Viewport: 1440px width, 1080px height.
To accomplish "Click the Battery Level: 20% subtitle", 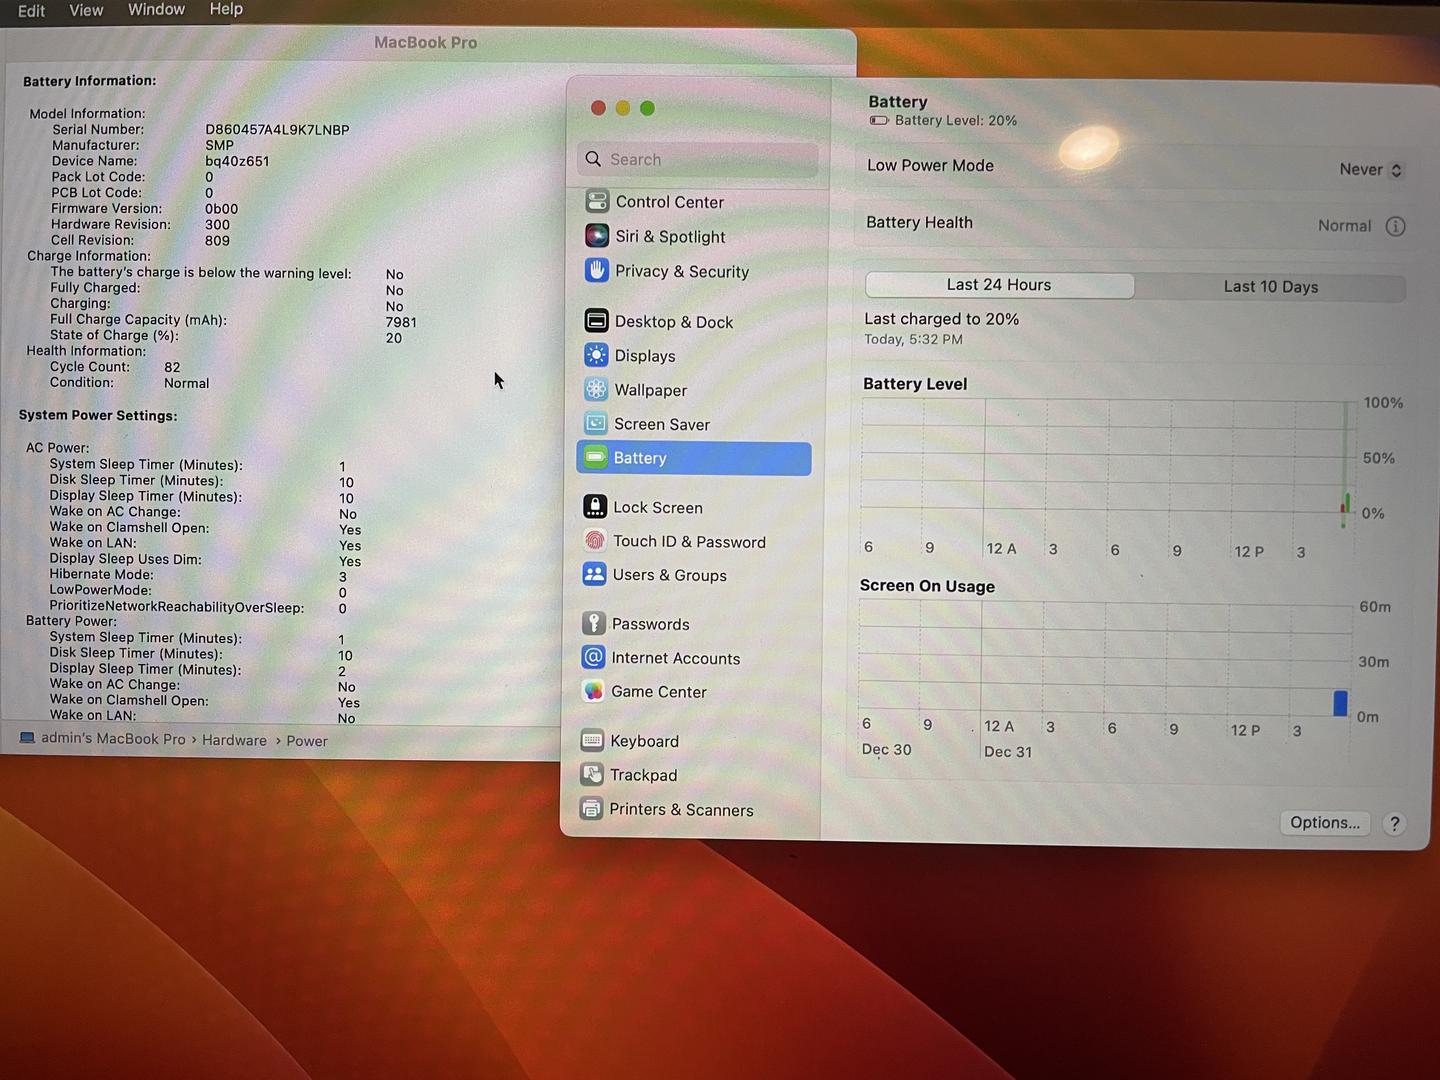I will tap(955, 120).
